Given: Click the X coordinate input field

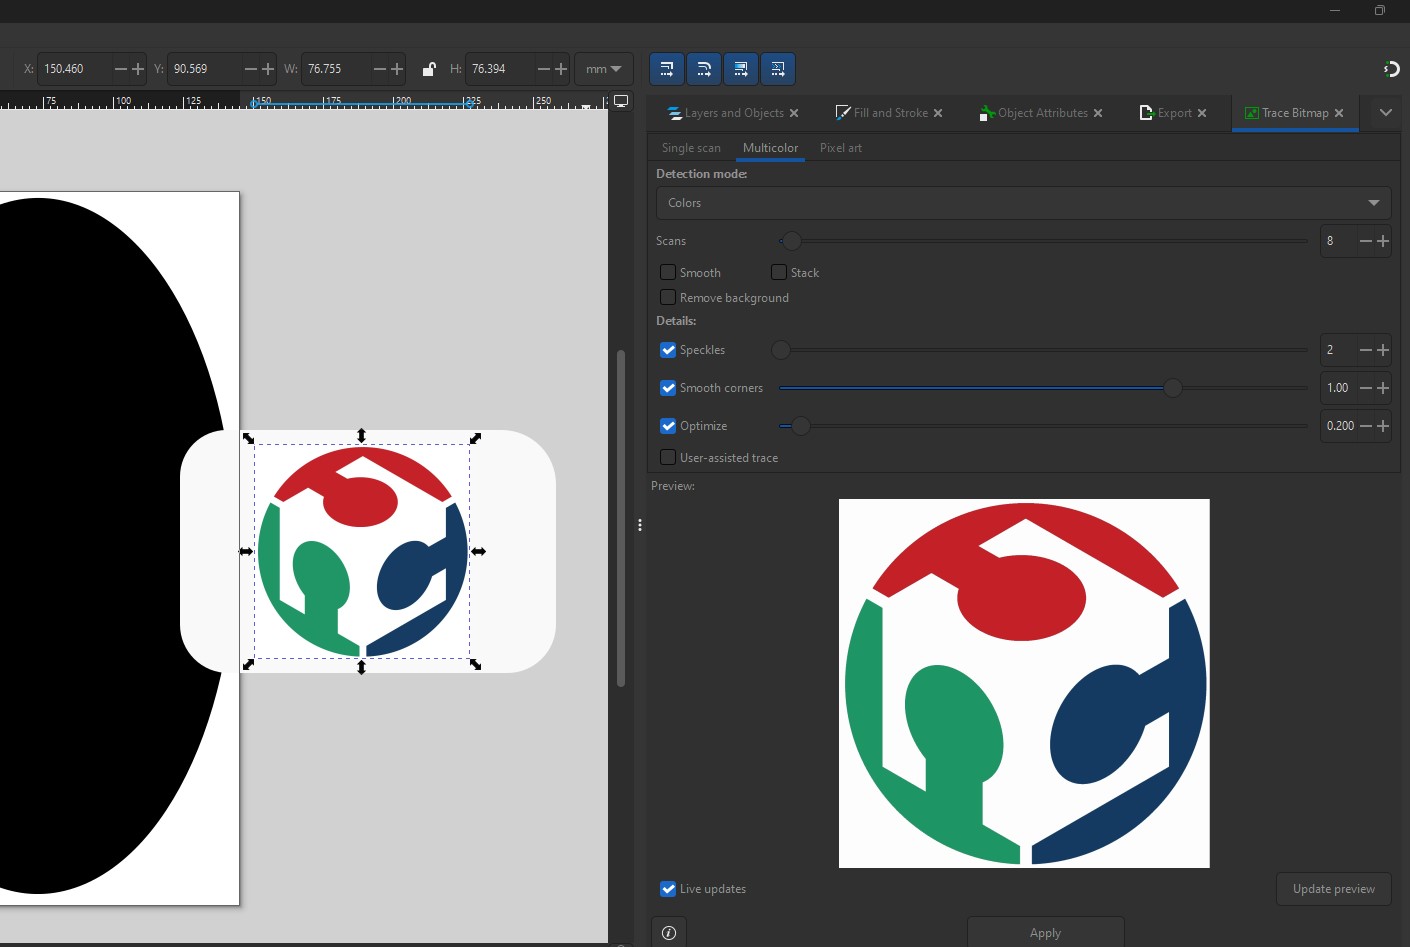Looking at the screenshot, I should 76,69.
